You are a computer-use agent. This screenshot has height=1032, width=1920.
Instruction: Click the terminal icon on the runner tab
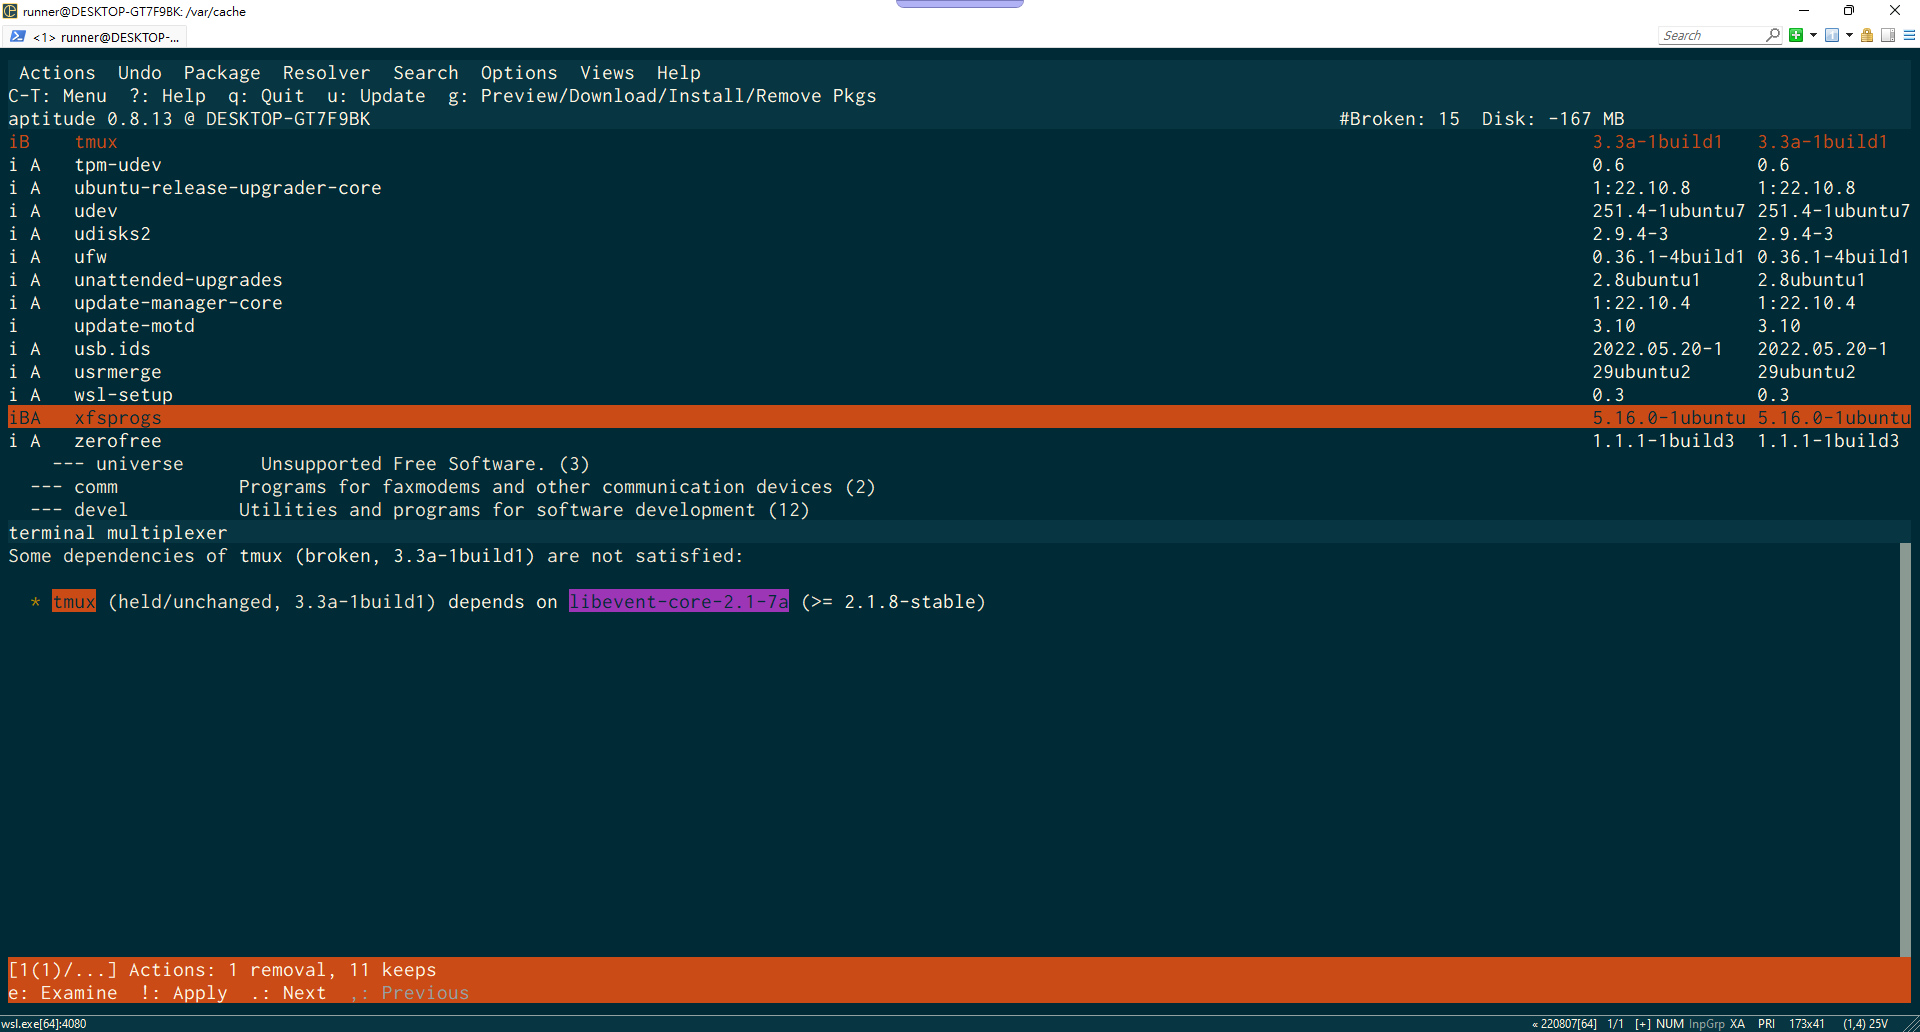pyautogui.click(x=18, y=36)
